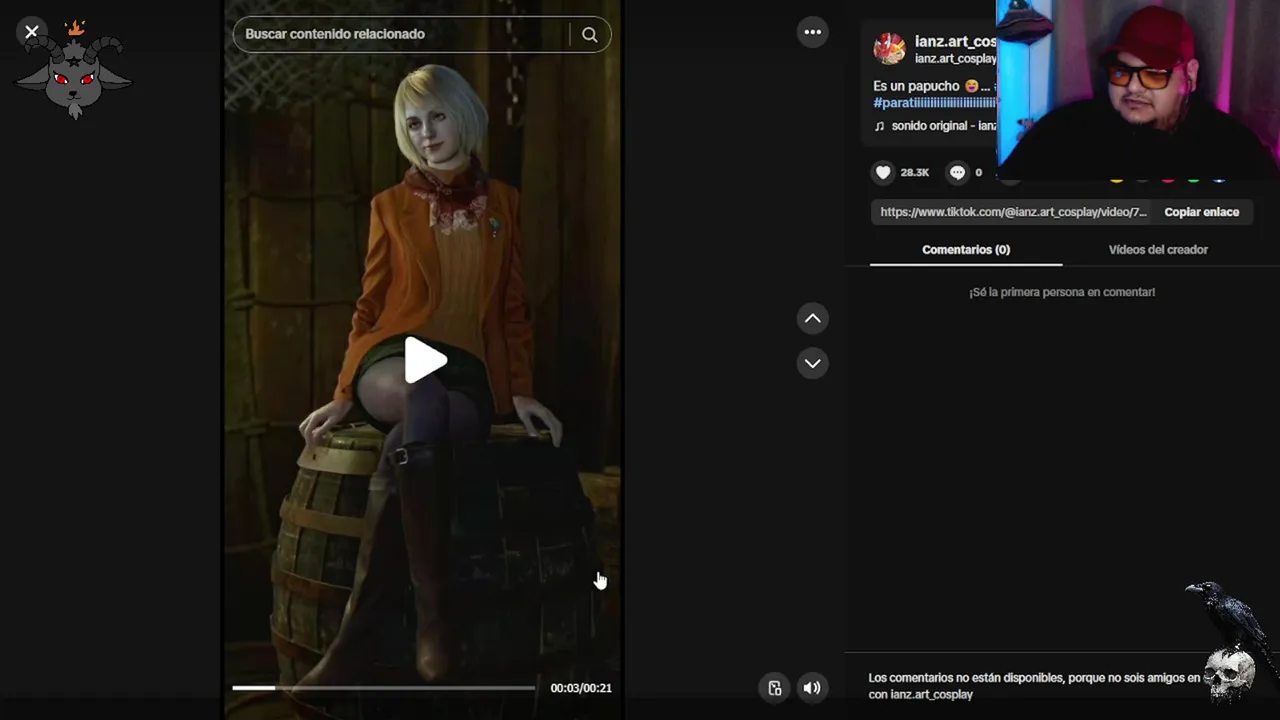This screenshot has width=1280, height=720.
Task: Select the TikTok video URL text
Action: click(x=1013, y=212)
